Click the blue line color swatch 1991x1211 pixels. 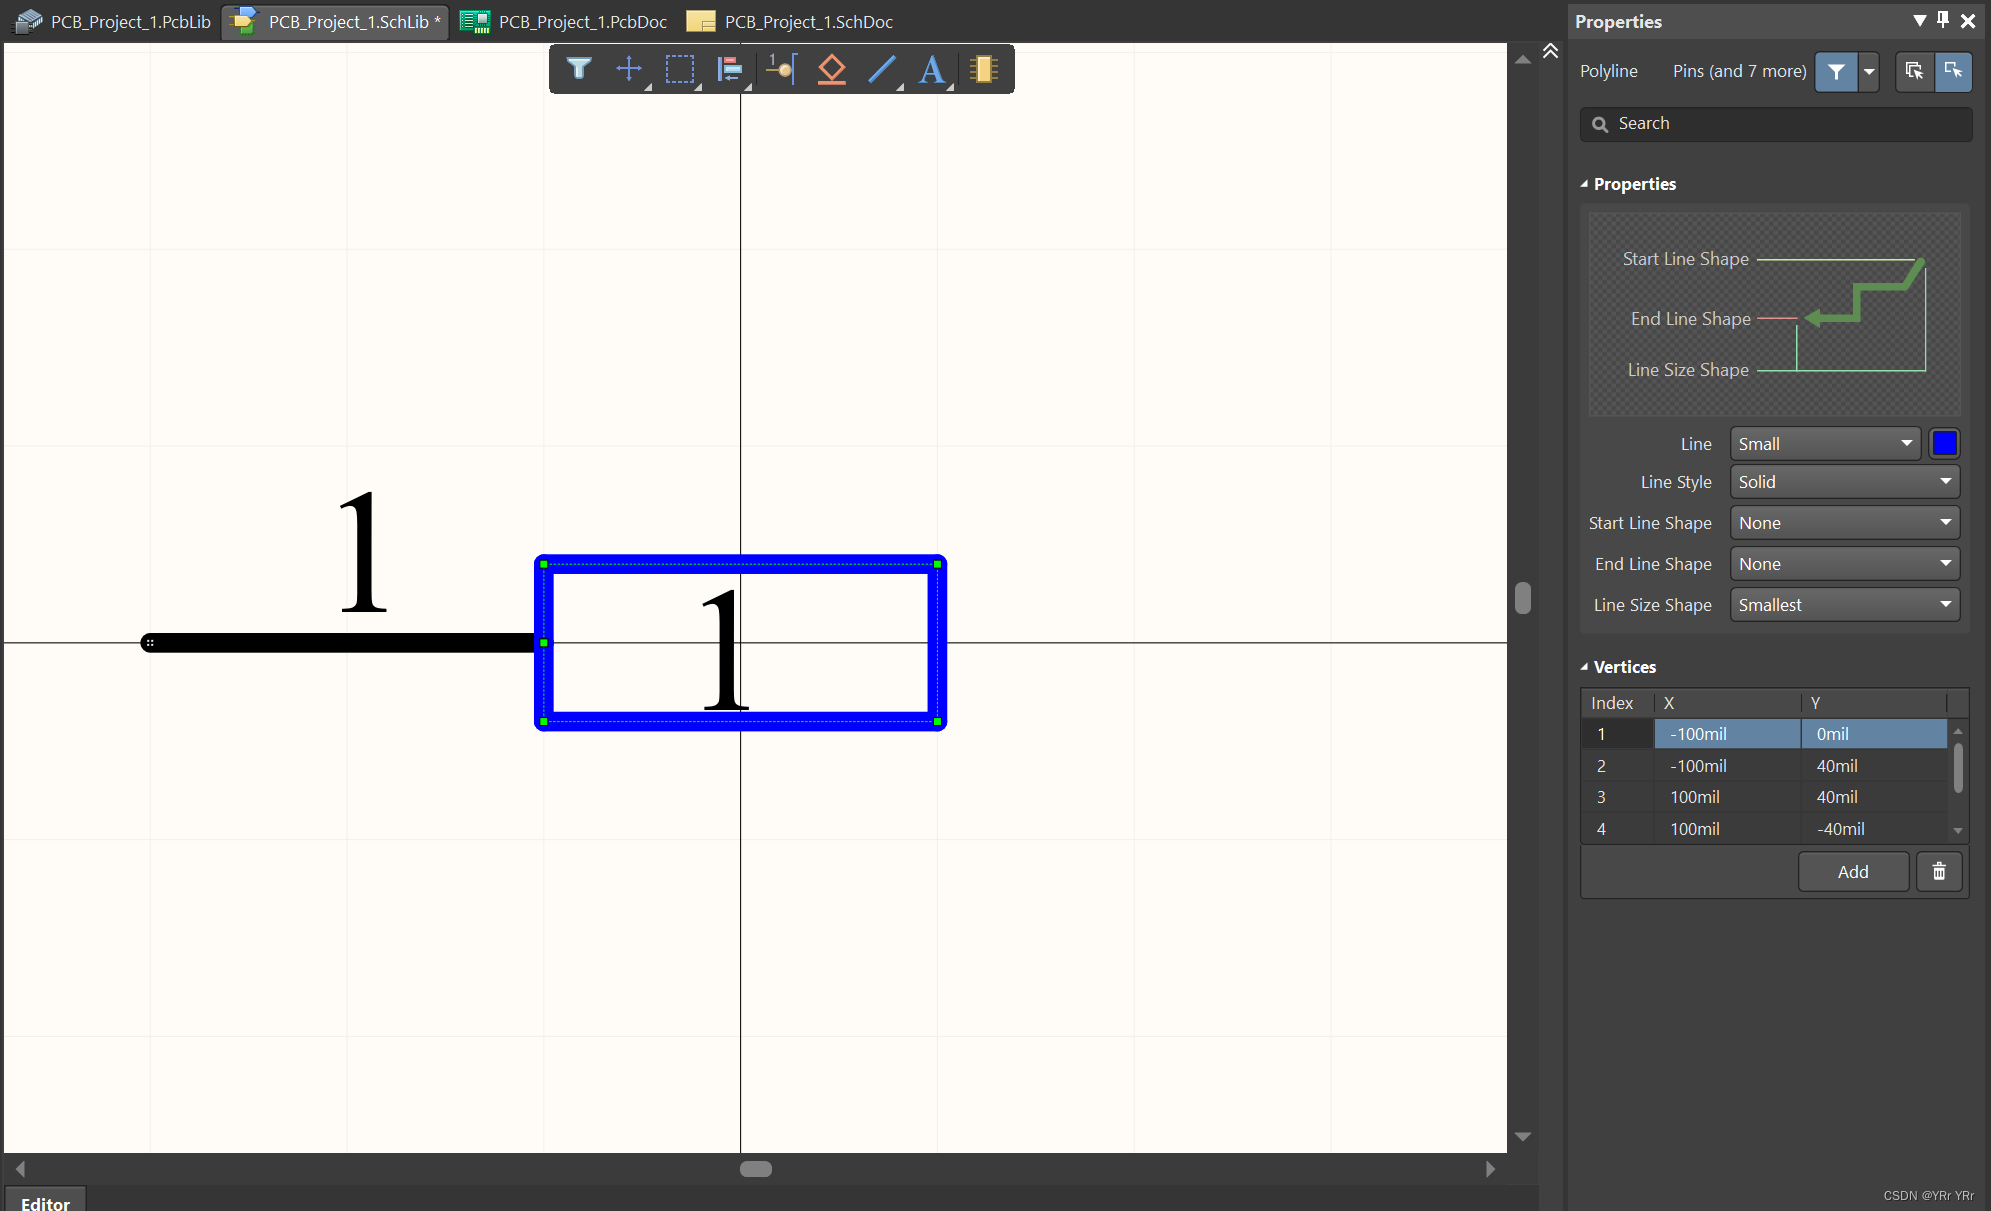[x=1944, y=444]
